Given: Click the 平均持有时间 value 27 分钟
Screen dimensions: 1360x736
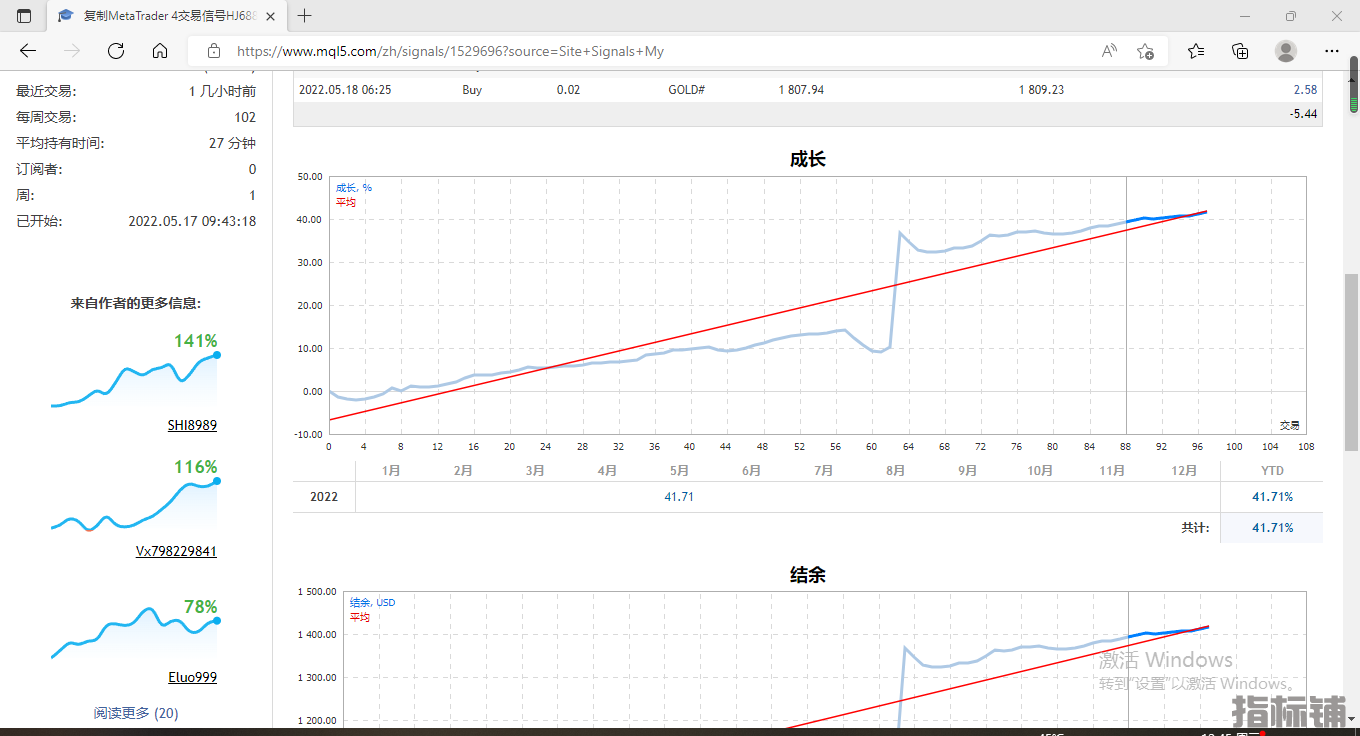Looking at the screenshot, I should [x=232, y=143].
